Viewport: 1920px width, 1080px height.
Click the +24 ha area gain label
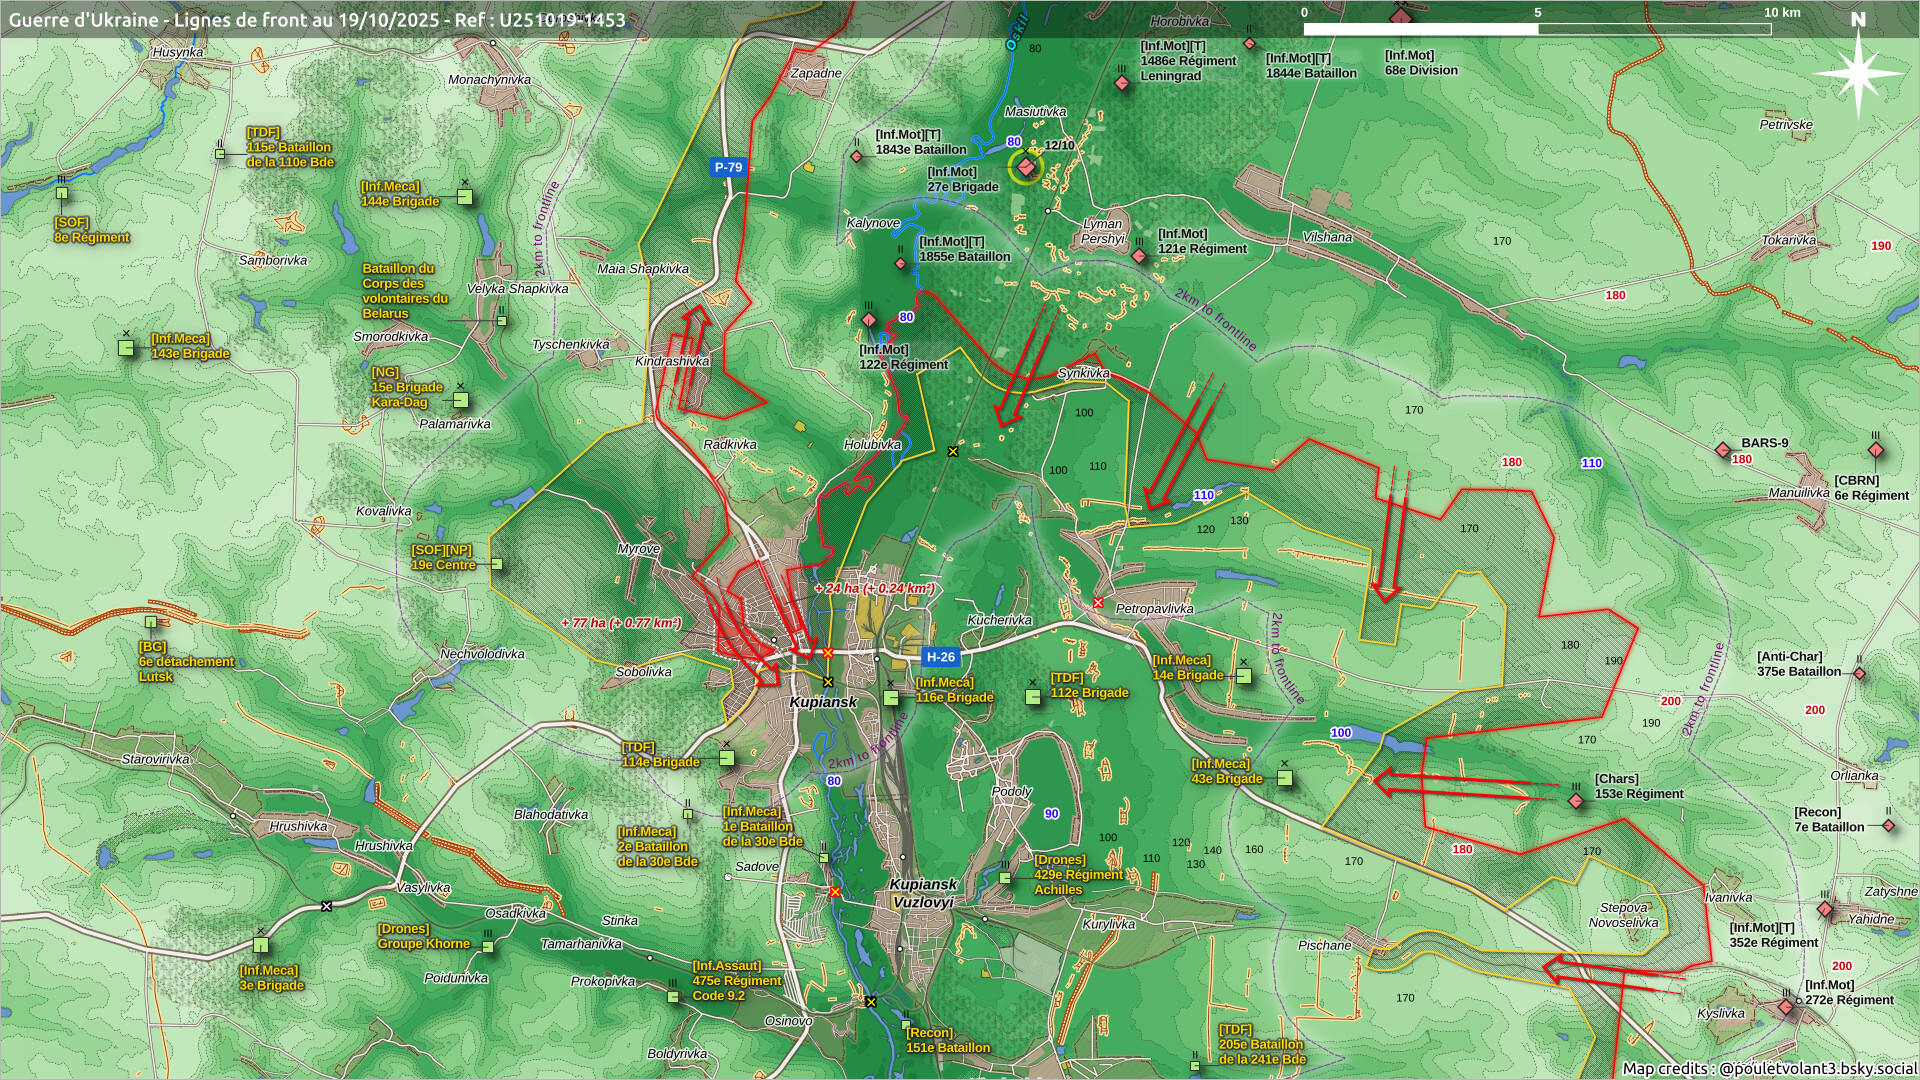point(874,589)
